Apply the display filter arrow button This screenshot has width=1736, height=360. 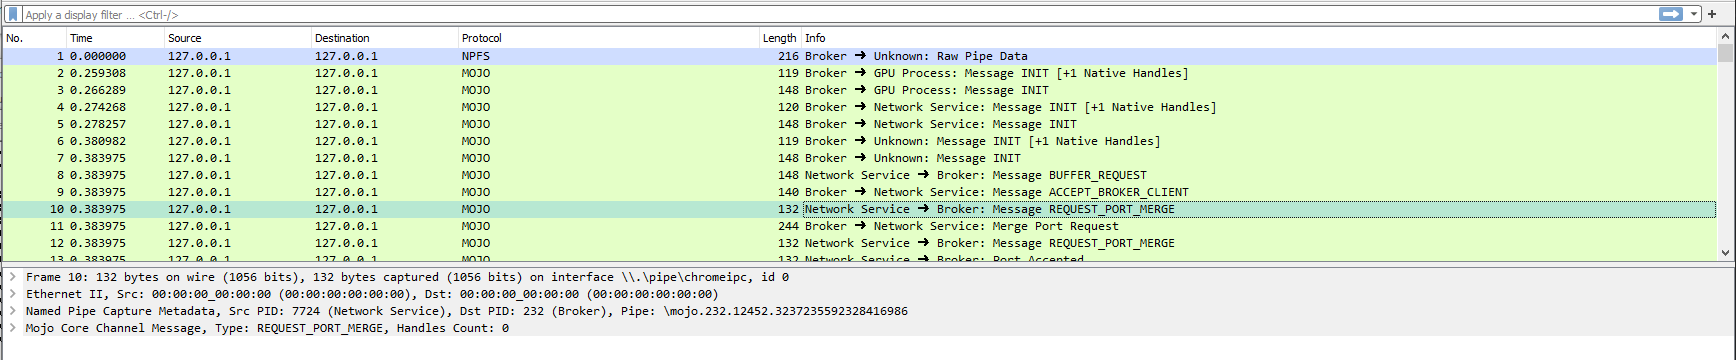coord(1670,14)
